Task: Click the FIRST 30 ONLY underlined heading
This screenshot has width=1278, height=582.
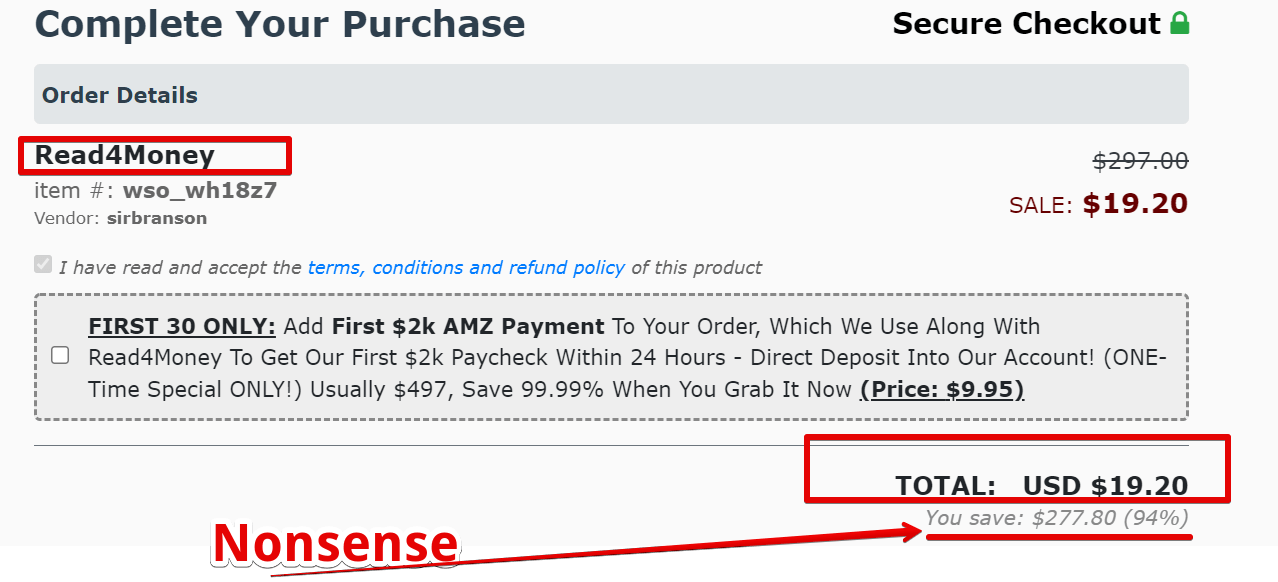Action: [182, 326]
